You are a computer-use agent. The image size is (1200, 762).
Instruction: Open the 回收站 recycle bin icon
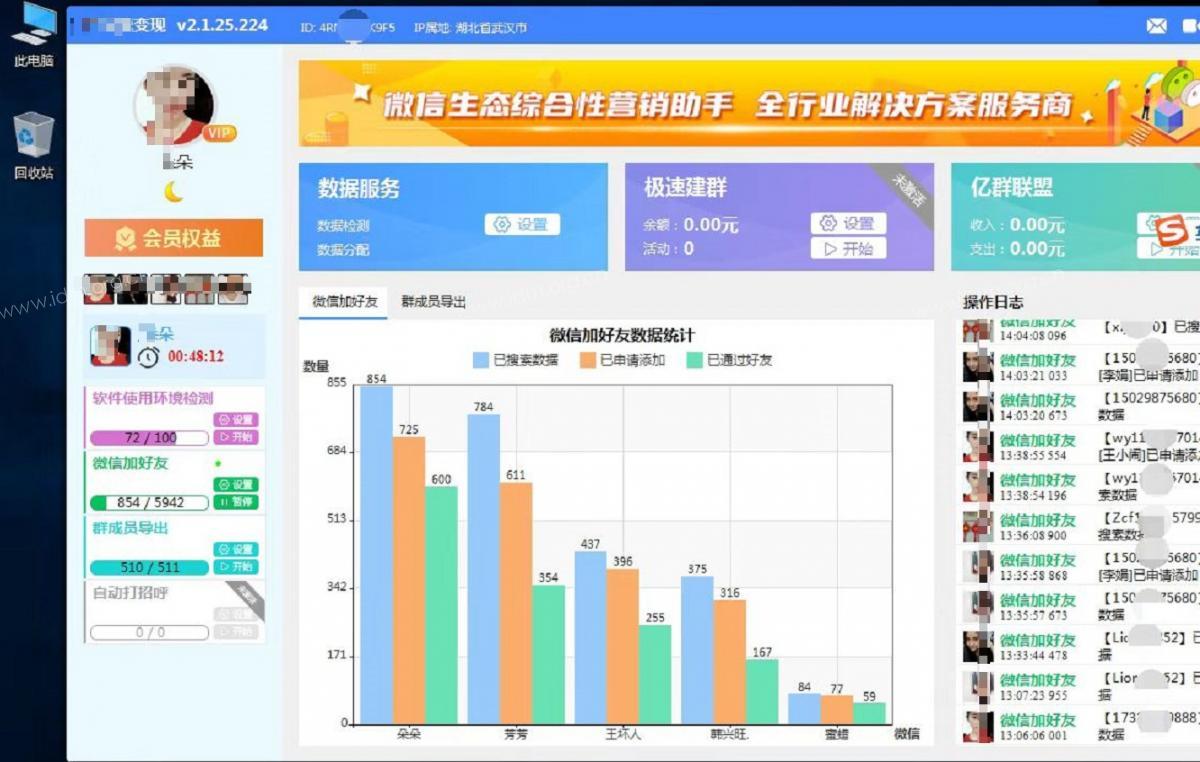point(33,146)
